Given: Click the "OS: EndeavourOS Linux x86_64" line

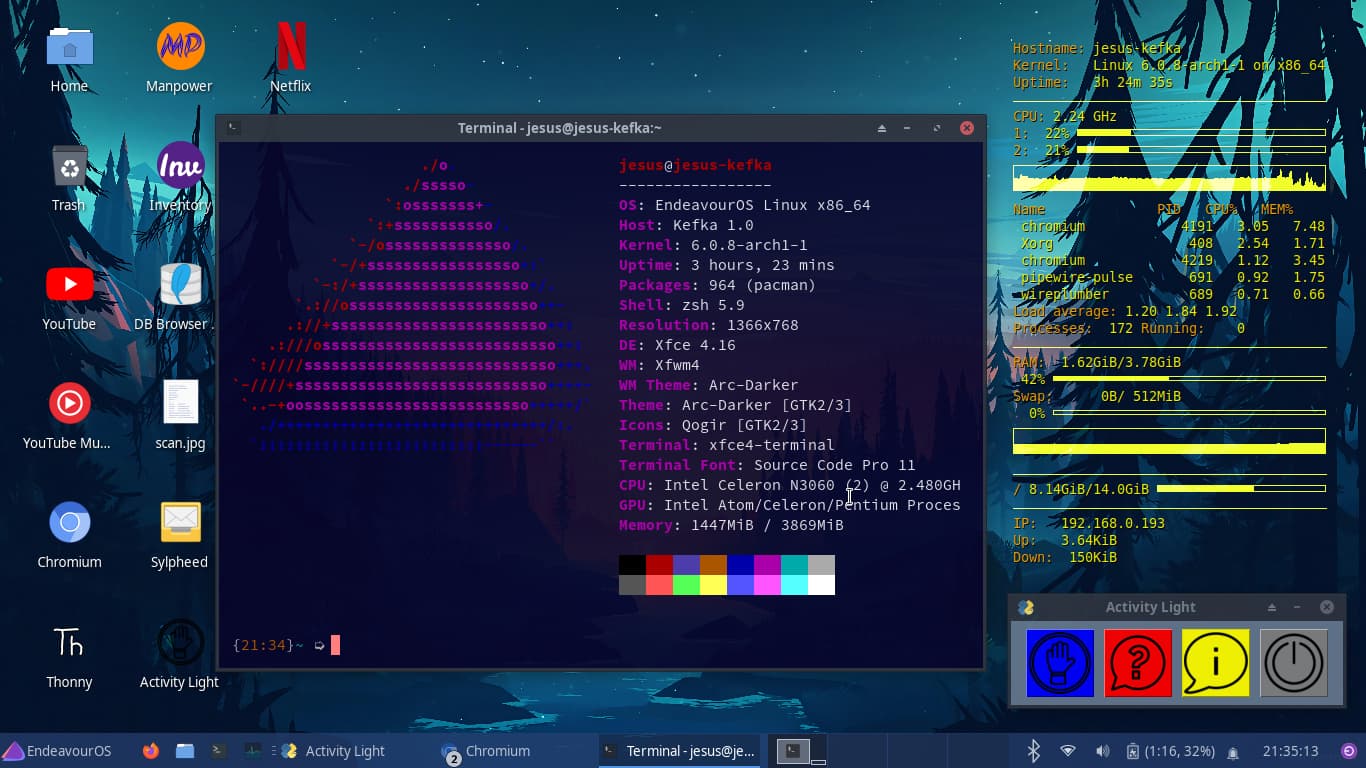Looking at the screenshot, I should coord(745,205).
